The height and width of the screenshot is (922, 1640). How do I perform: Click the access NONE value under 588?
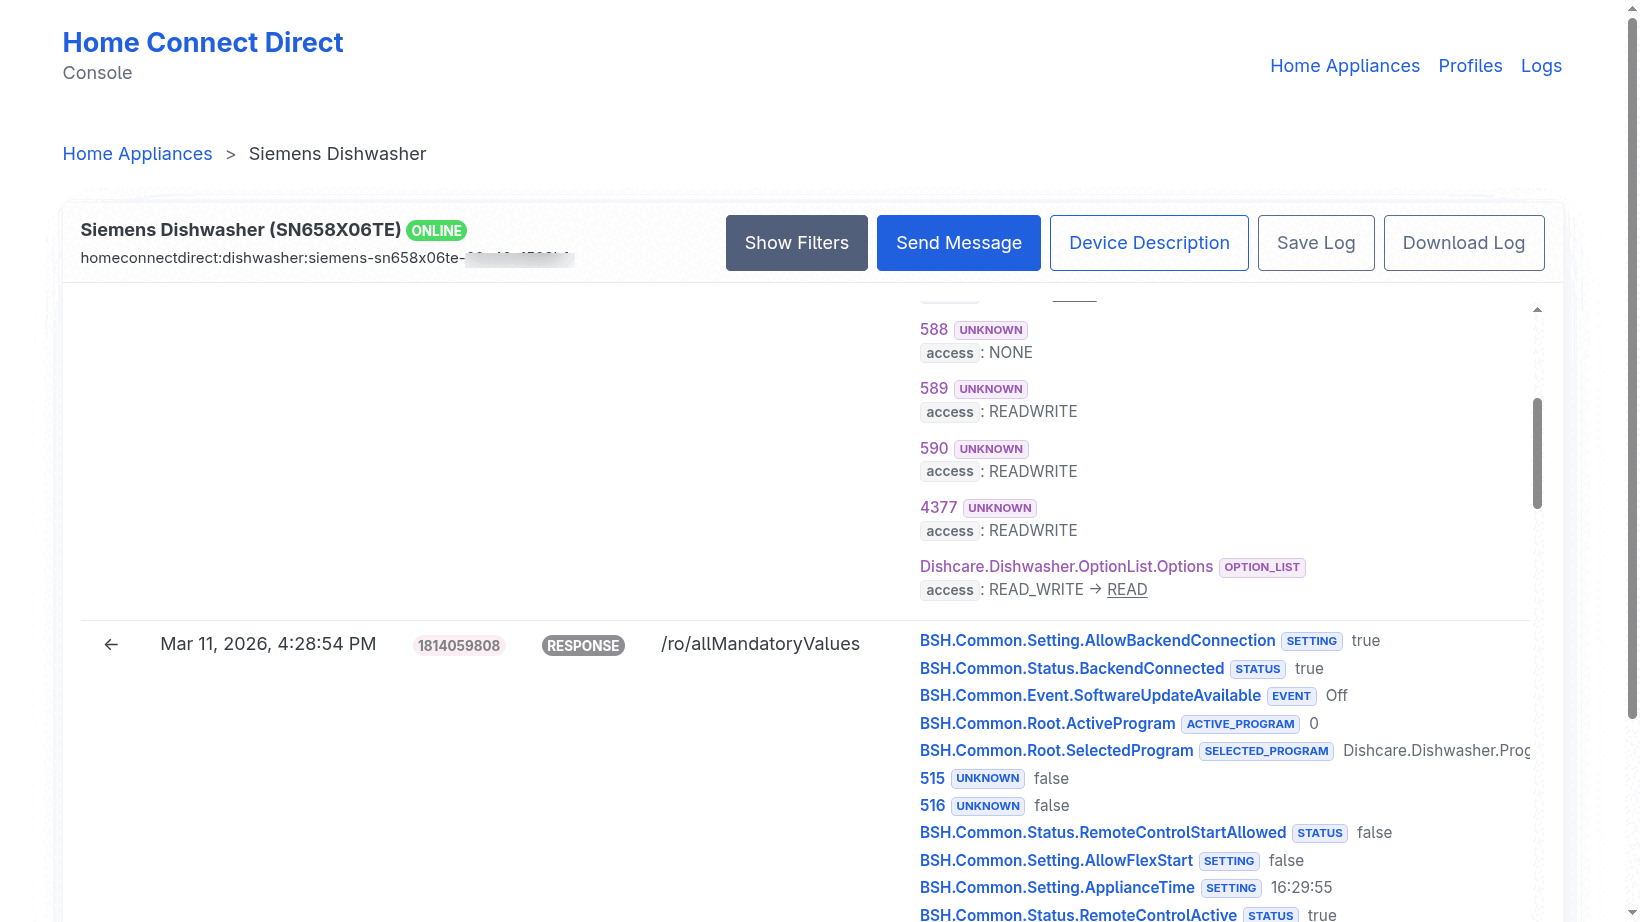tap(1010, 353)
